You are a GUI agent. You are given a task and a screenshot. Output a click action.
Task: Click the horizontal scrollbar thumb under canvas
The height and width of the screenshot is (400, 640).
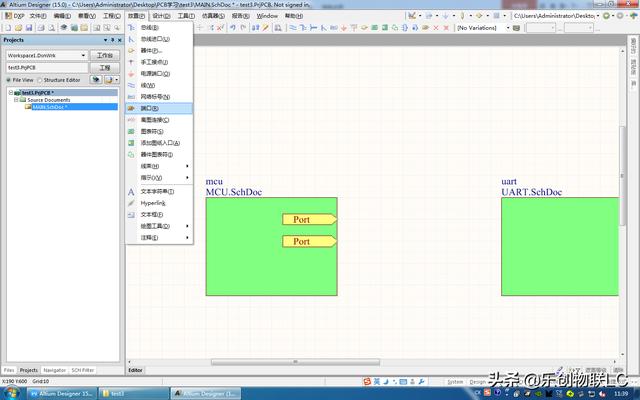click(x=295, y=362)
